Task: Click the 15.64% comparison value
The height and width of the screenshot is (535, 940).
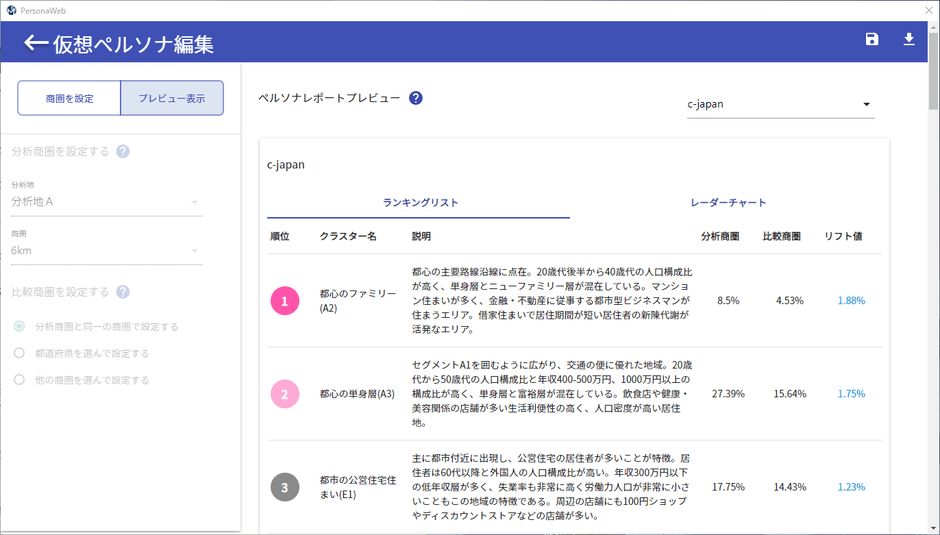Action: click(x=790, y=394)
